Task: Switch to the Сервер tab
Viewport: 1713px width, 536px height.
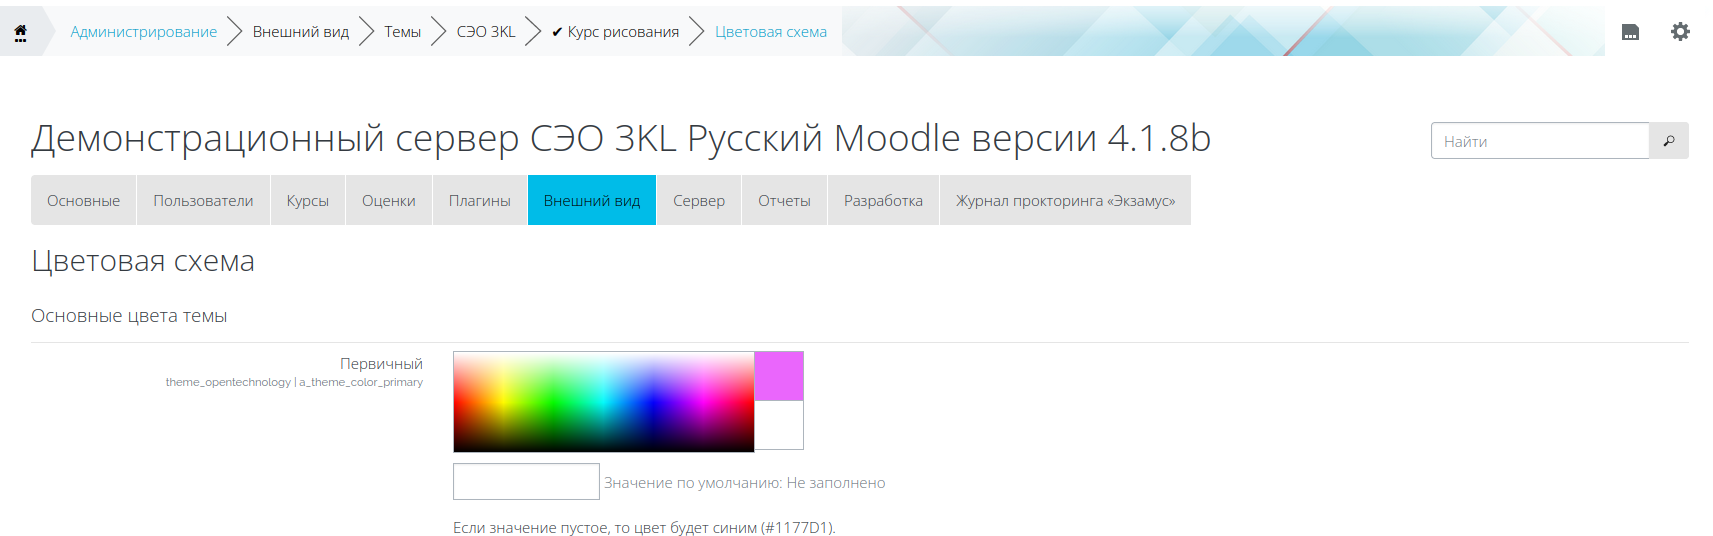Action: point(699,200)
